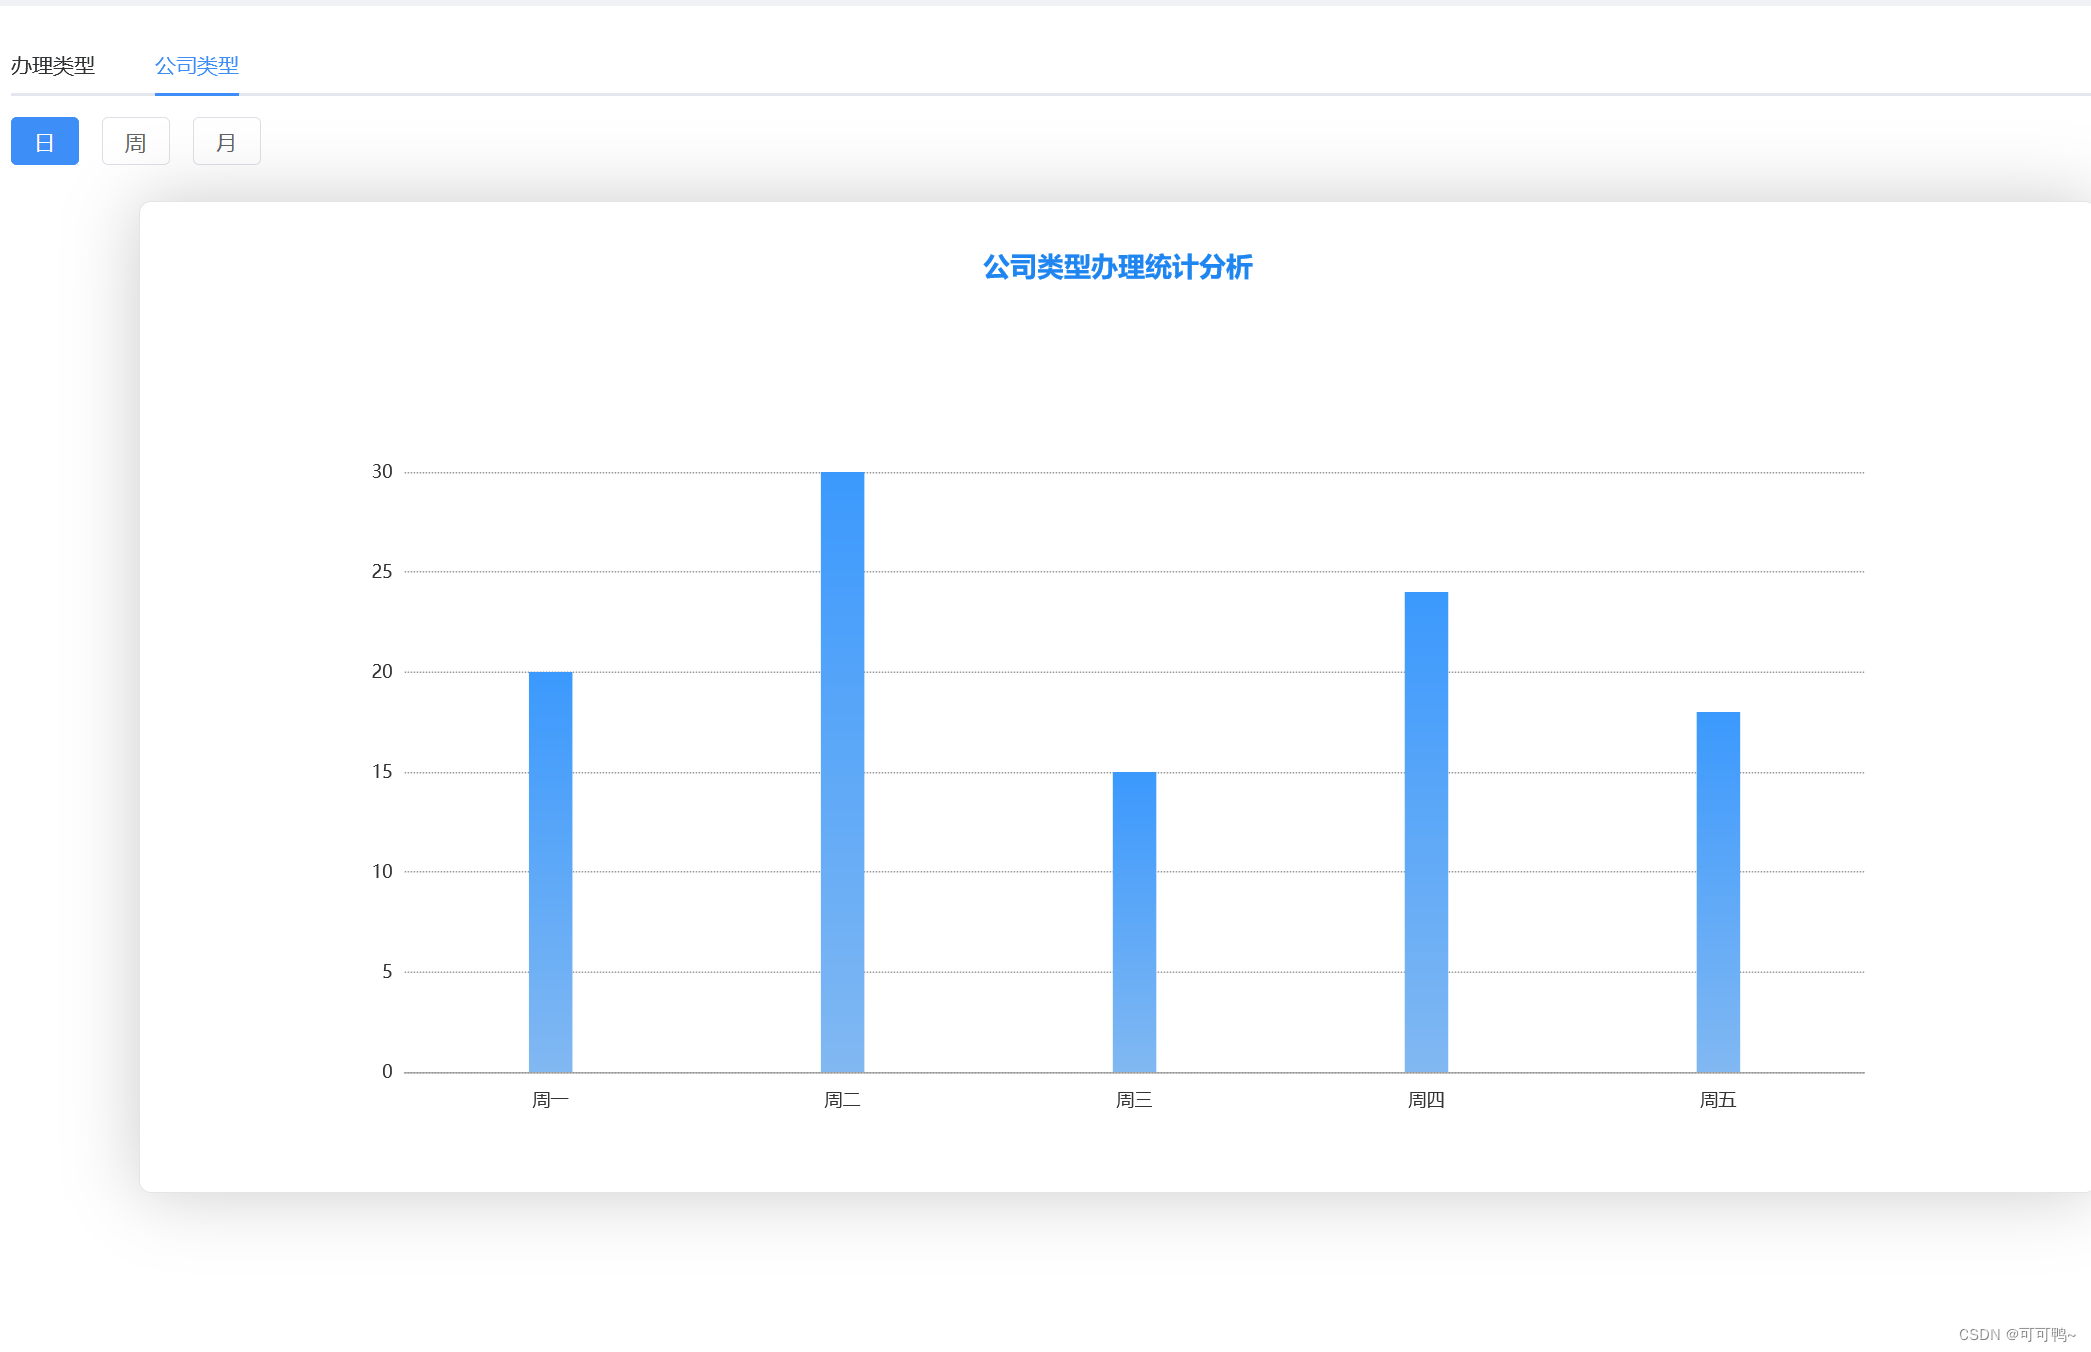Switch to the 办理类型 tab
The image size is (2091, 1352).
[53, 66]
